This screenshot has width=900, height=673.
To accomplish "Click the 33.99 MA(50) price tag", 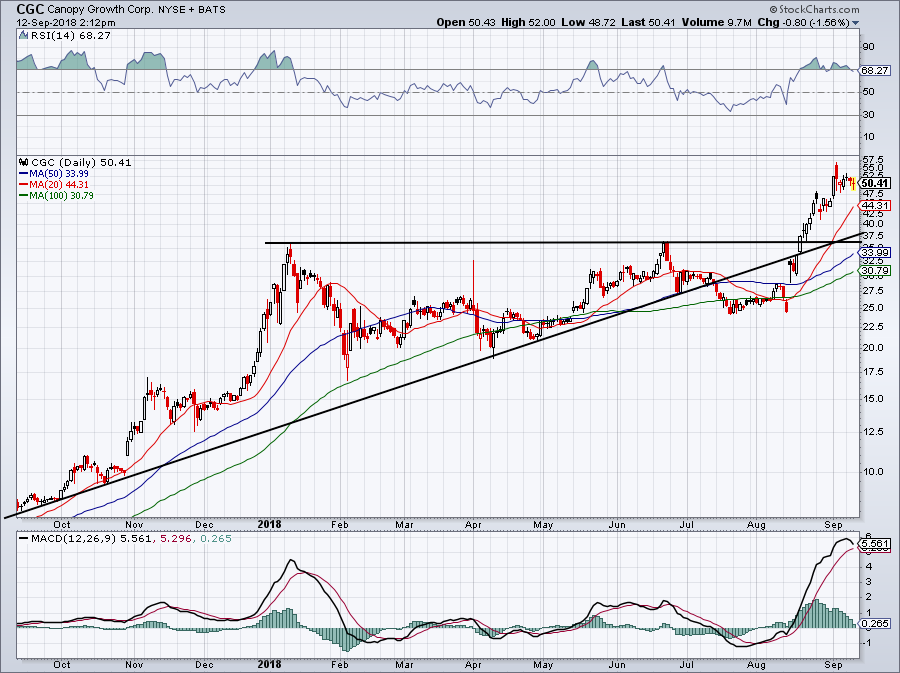I will [x=875, y=252].
